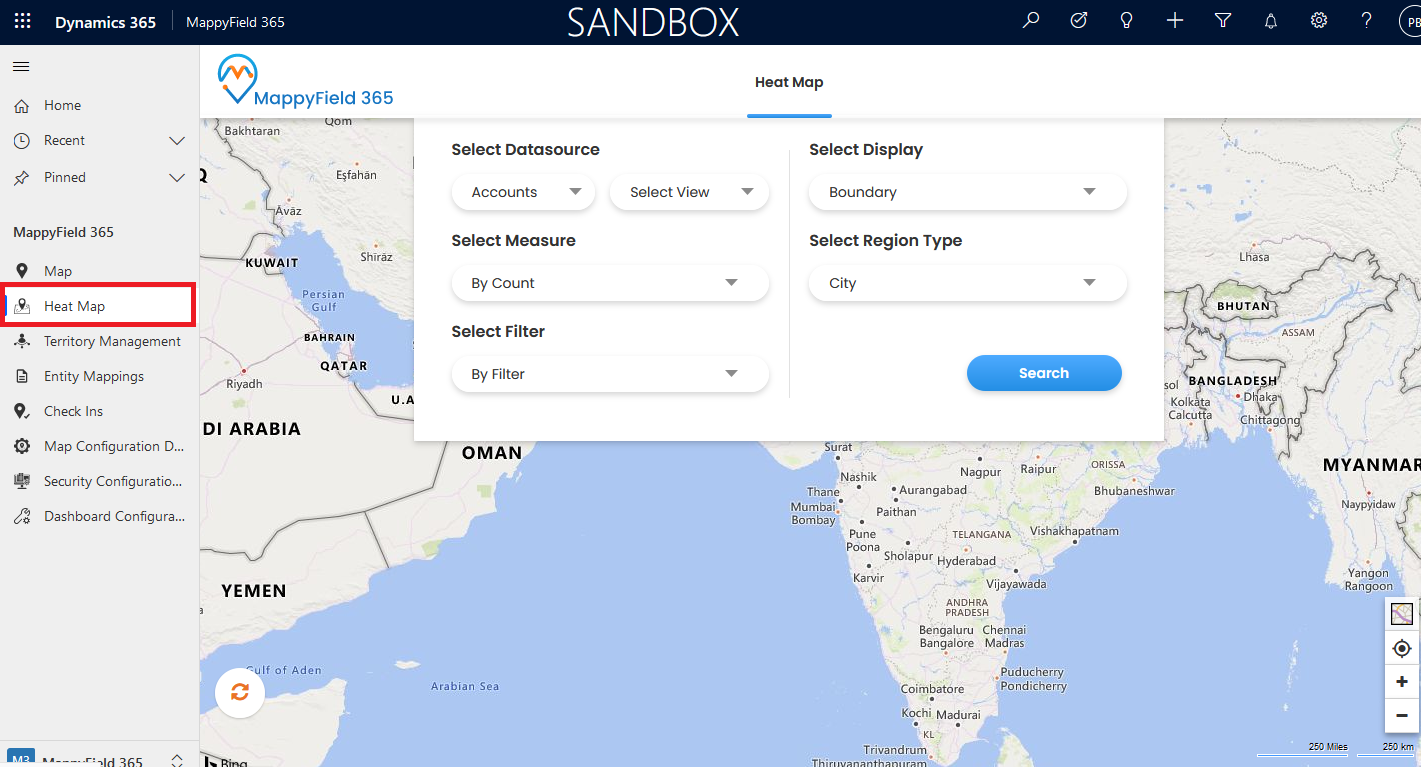Viewport: 1421px width, 767px height.
Task: Open the user profile avatar
Action: pos(1410,21)
